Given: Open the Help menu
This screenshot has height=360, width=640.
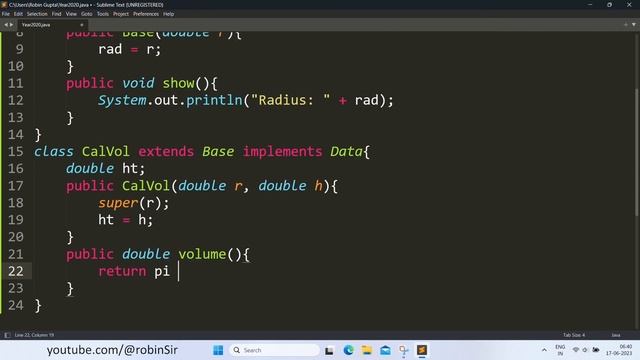Looking at the screenshot, I should coord(169,14).
